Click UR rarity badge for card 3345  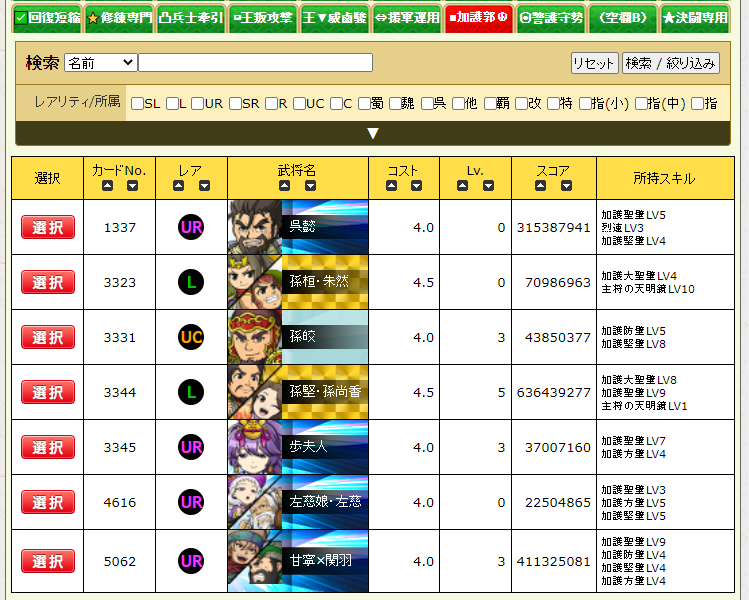click(191, 447)
